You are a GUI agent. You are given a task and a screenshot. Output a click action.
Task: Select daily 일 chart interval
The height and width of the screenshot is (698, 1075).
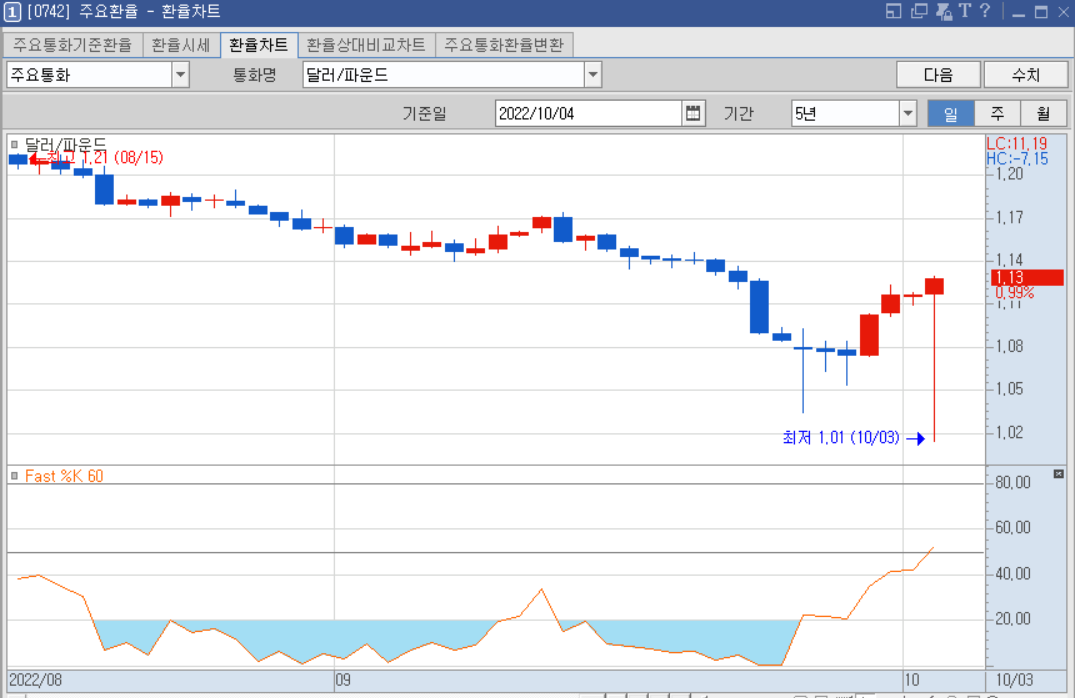click(951, 113)
